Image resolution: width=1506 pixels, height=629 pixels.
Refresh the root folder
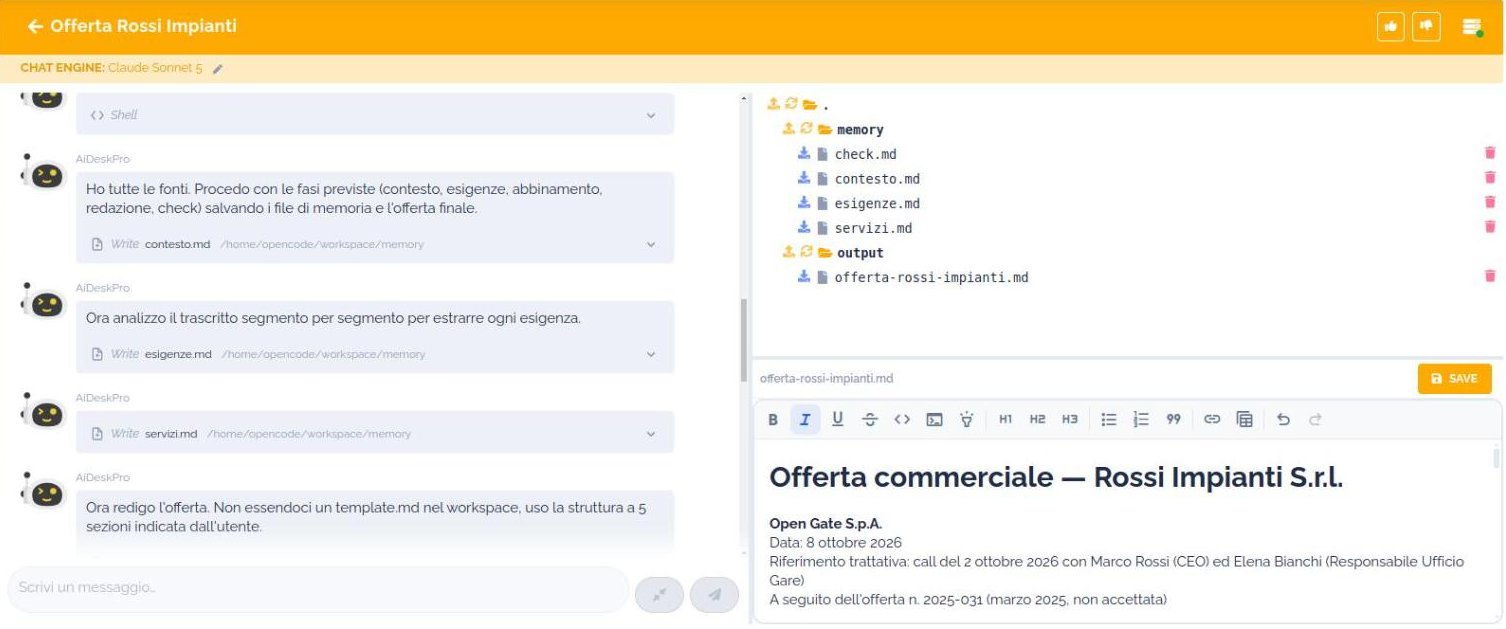[x=791, y=104]
